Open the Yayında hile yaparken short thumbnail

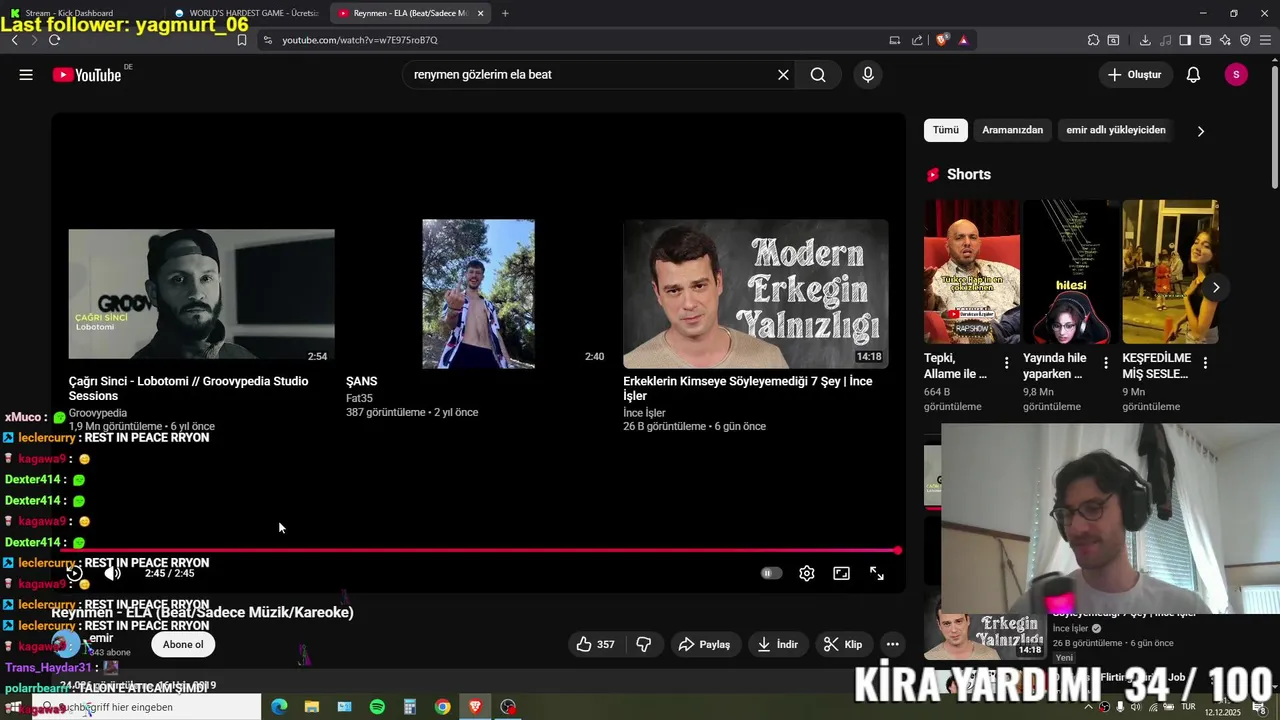point(1071,272)
